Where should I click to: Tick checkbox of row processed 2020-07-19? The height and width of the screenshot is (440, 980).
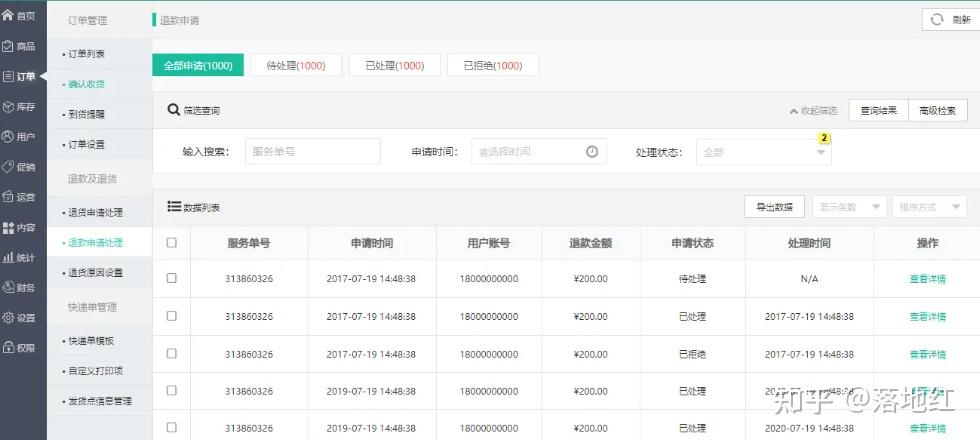click(171, 428)
